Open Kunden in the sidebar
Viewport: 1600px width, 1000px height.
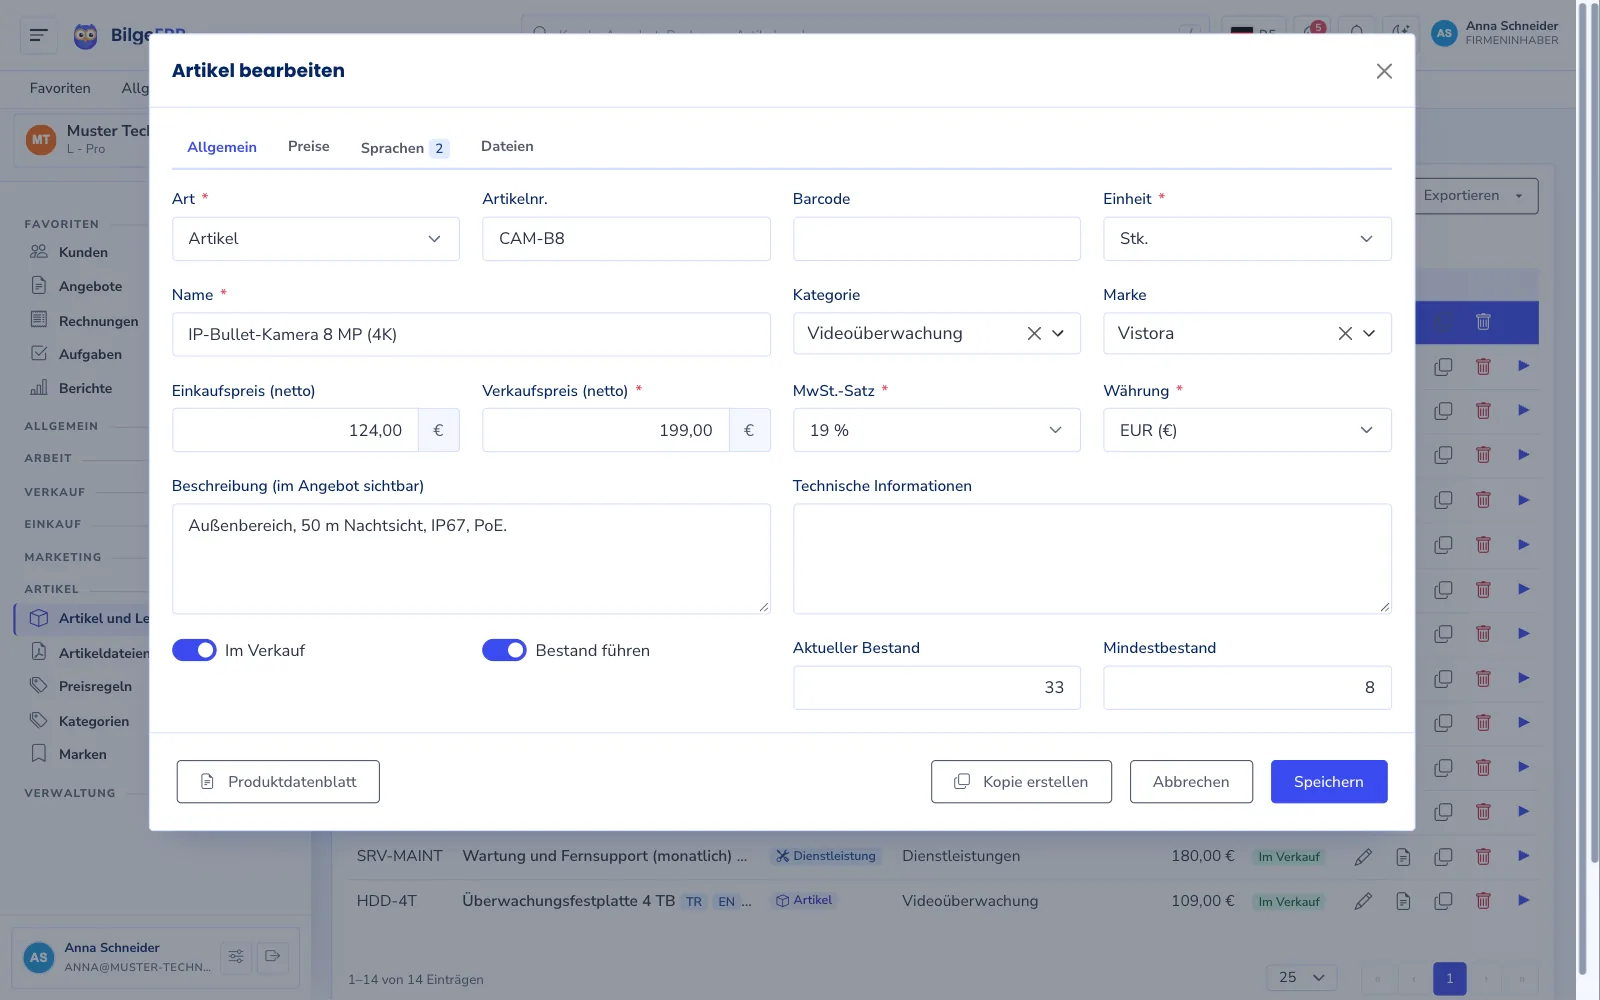tap(83, 252)
